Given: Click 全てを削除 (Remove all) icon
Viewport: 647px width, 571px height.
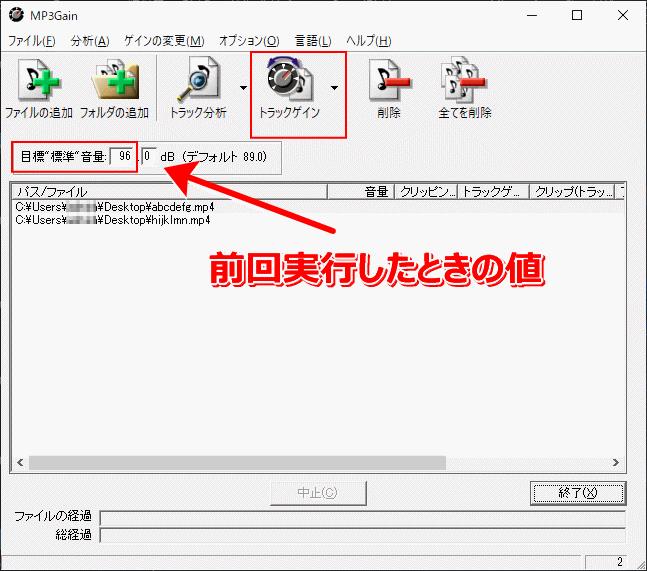Looking at the screenshot, I should pyautogui.click(x=464, y=89).
